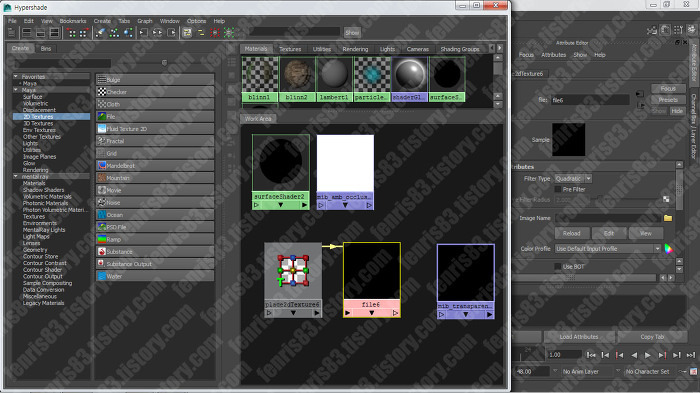
Task: Expand file6 node center arrow
Action: click(371, 313)
